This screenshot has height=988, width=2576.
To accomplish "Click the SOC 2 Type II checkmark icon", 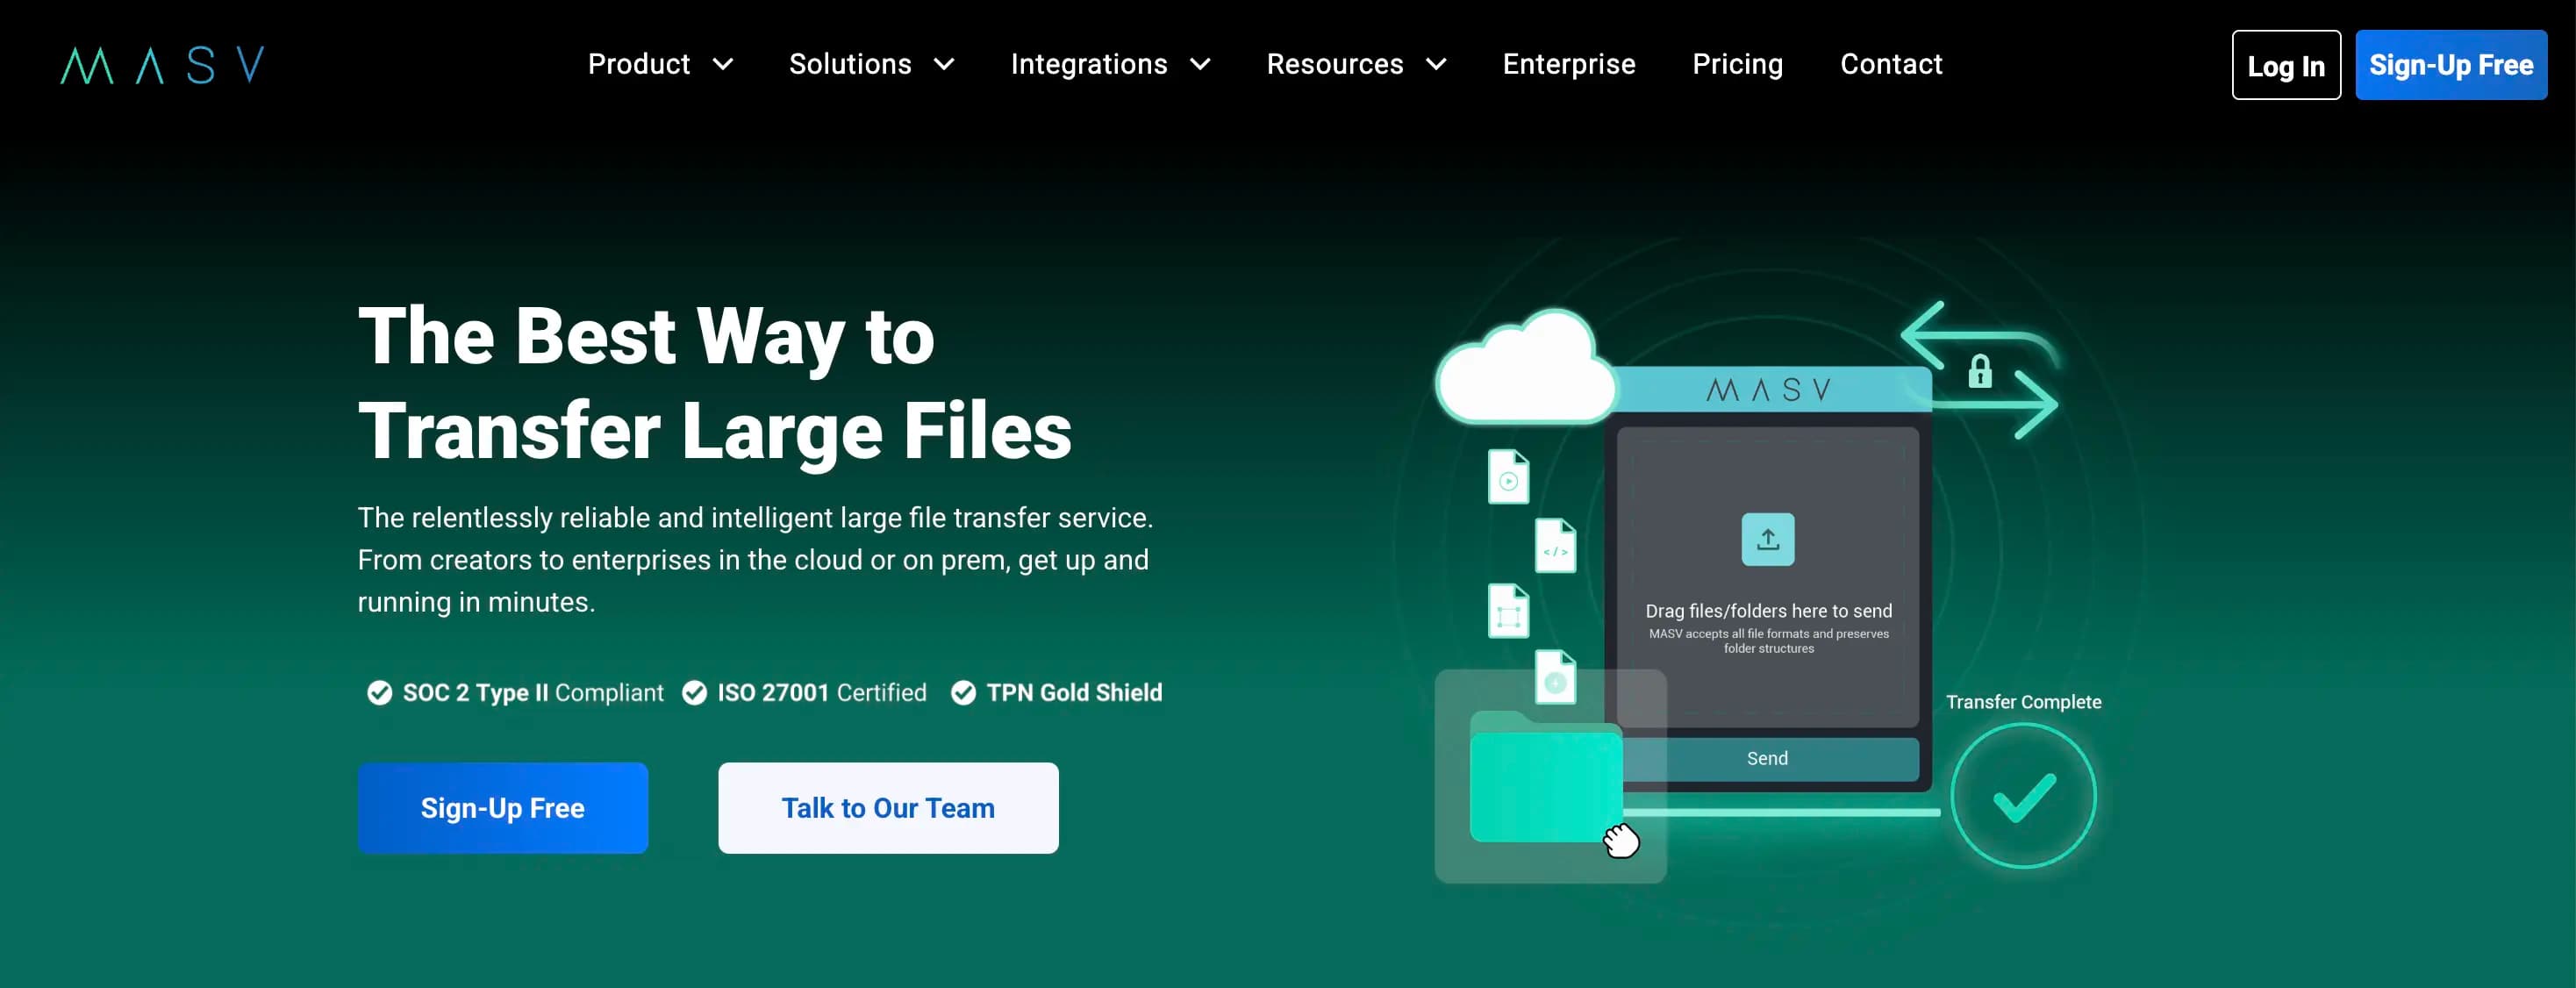I will 379,693.
